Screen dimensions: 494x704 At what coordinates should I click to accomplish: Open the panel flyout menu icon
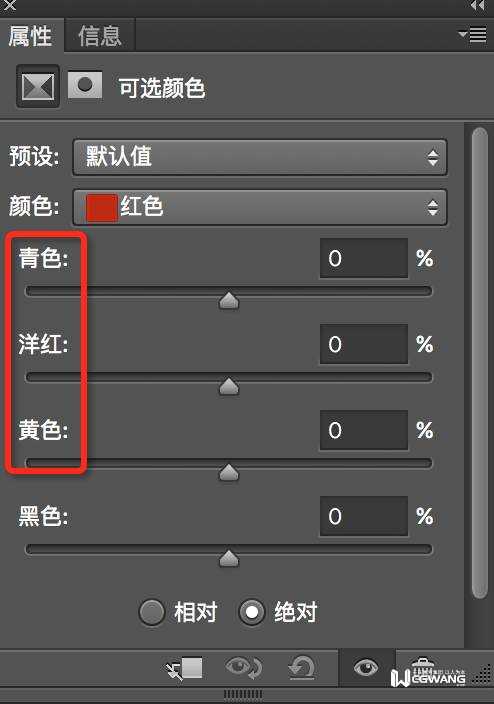coord(473,35)
